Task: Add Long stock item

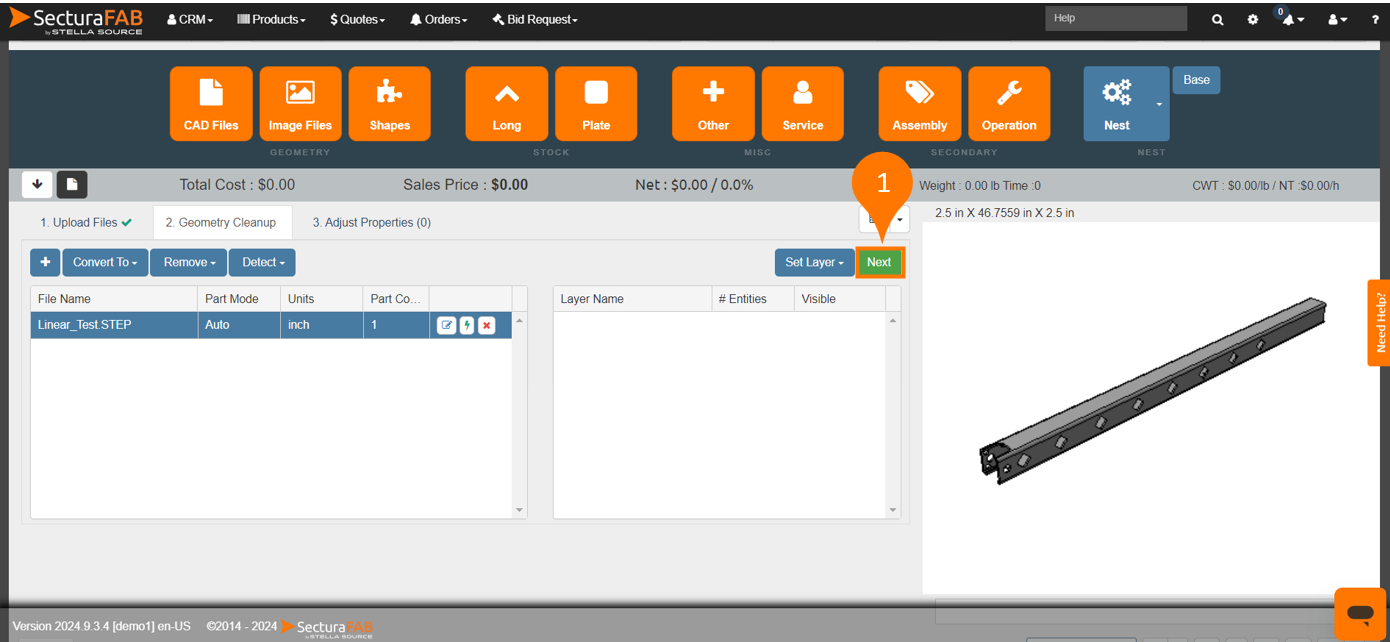Action: pyautogui.click(x=506, y=104)
